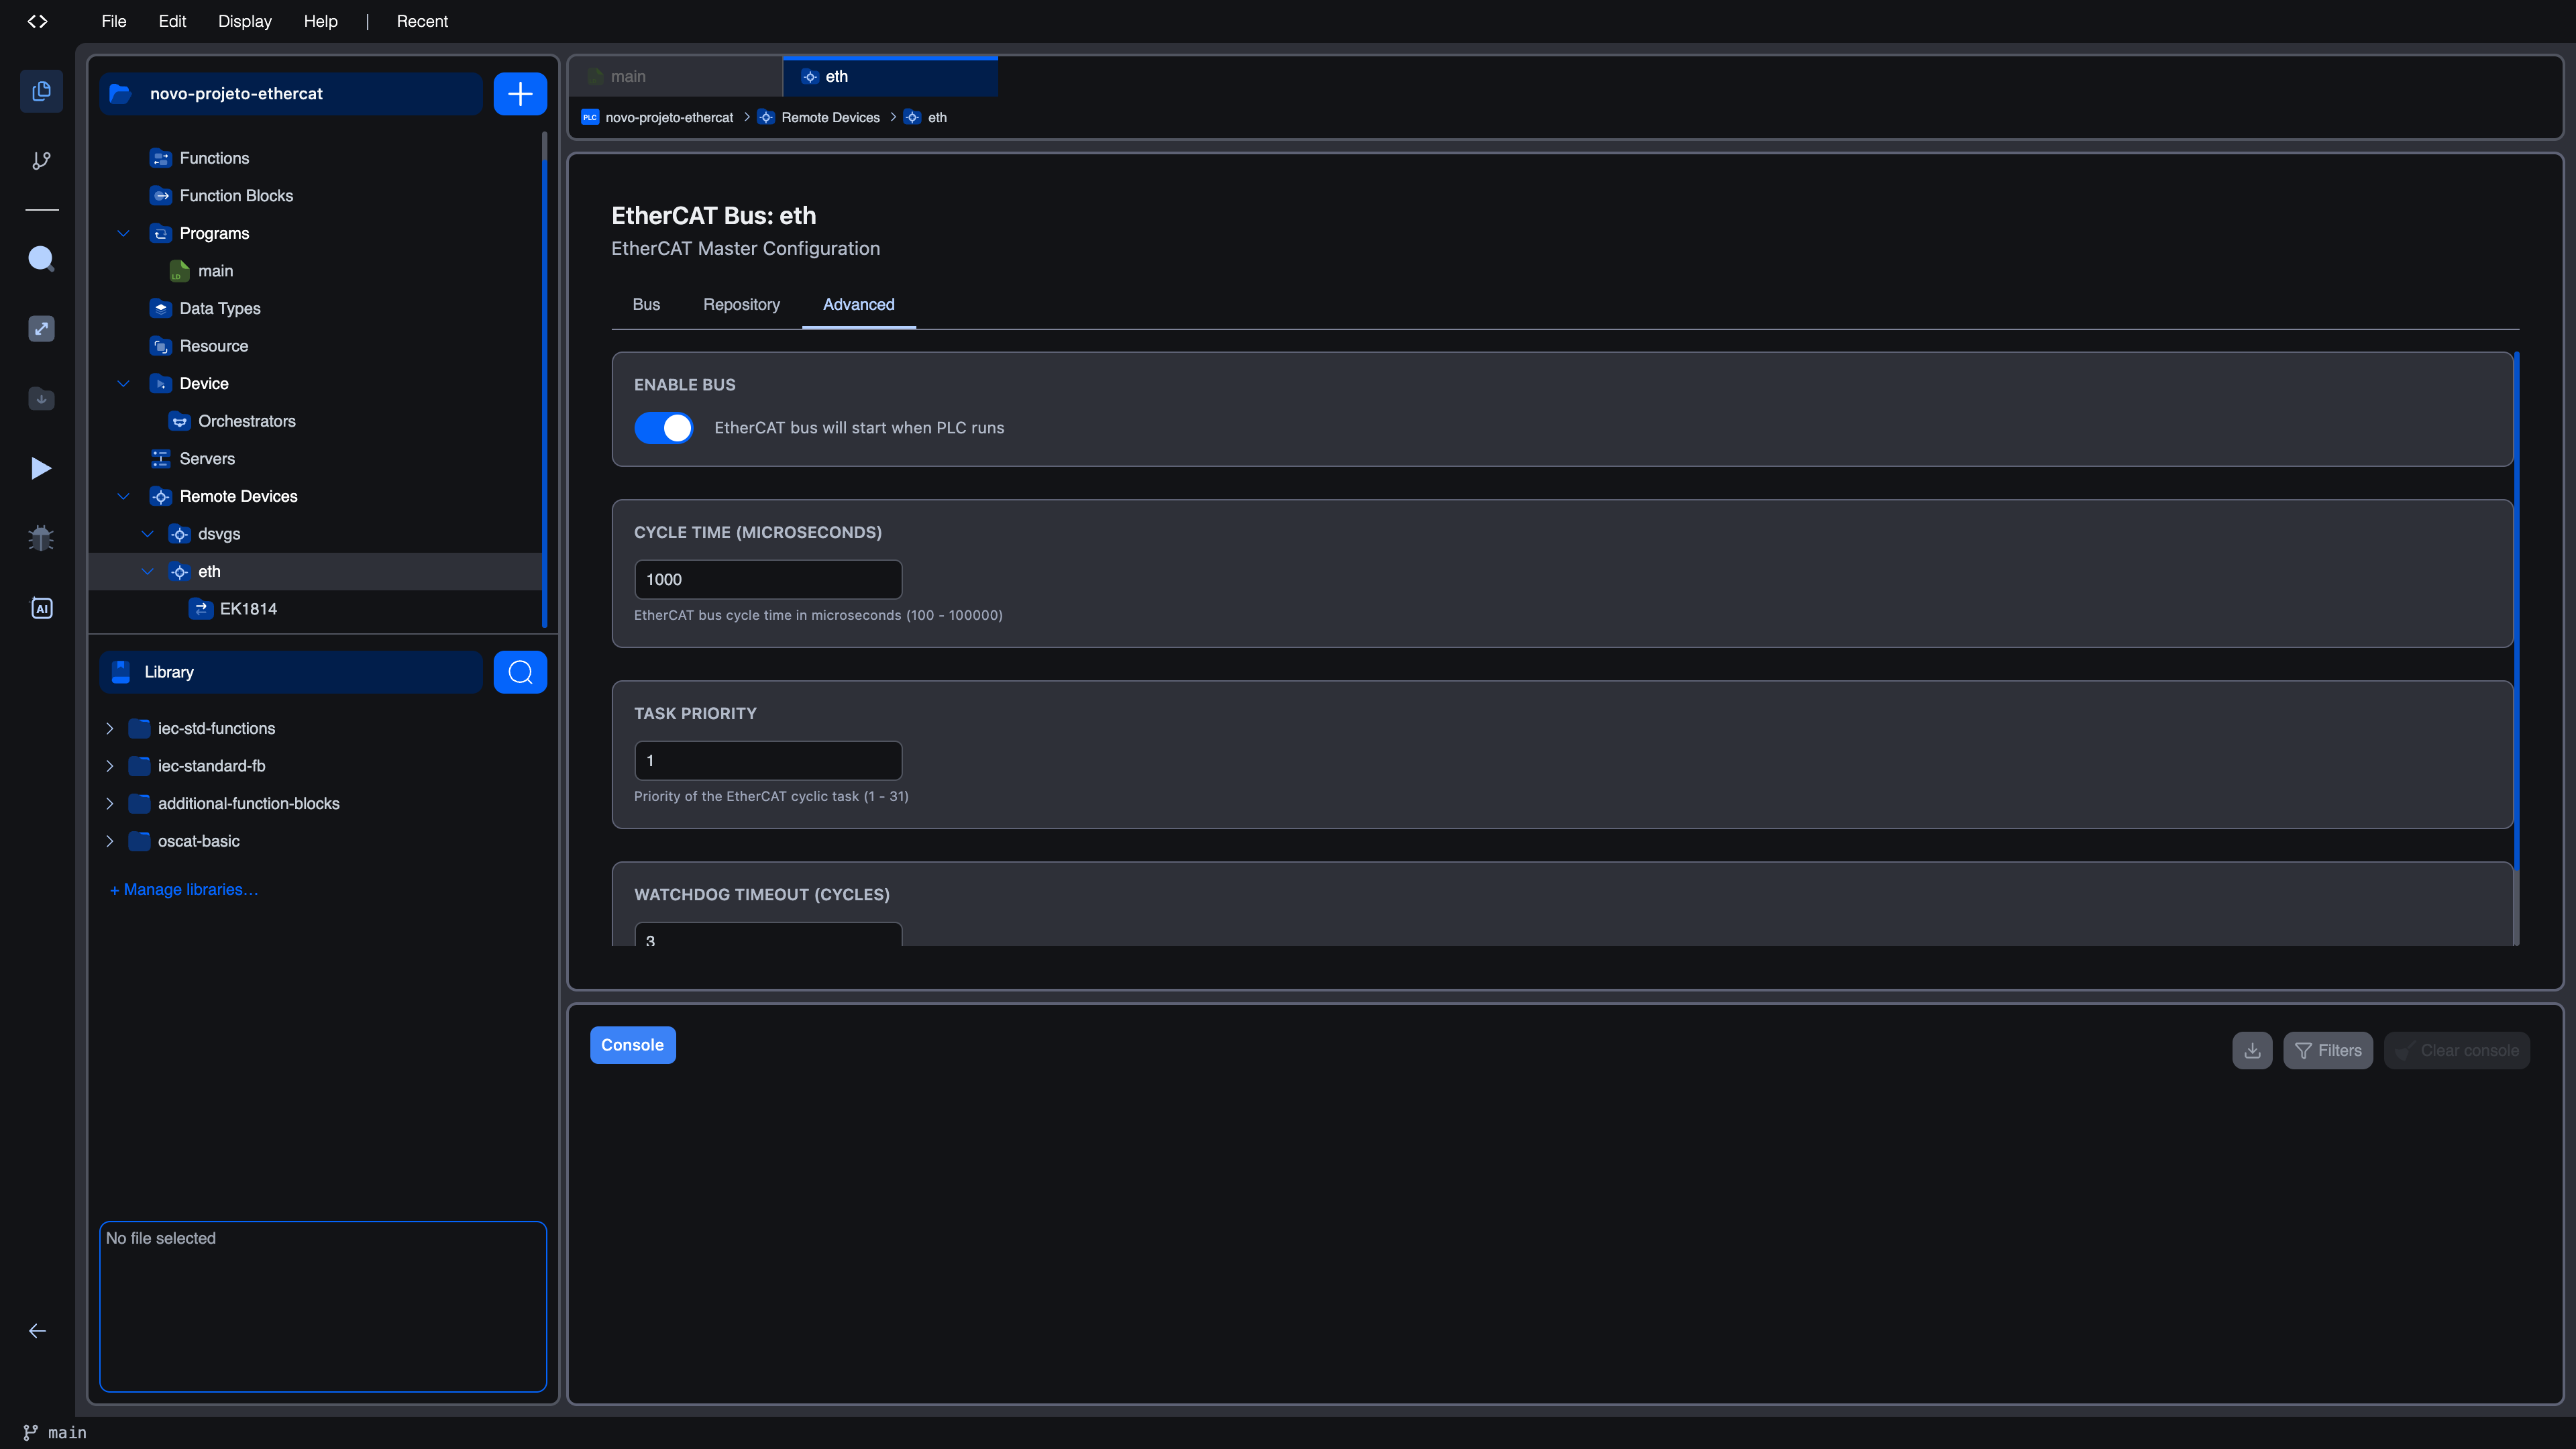Collapse the Remote Devices tree node
This screenshot has height=1449, width=2576.
(x=124, y=496)
